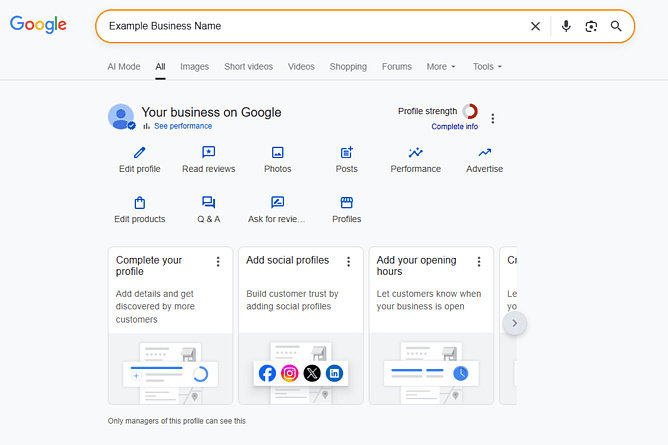Open the Q & A chat icon
The width and height of the screenshot is (668, 445).
[208, 202]
